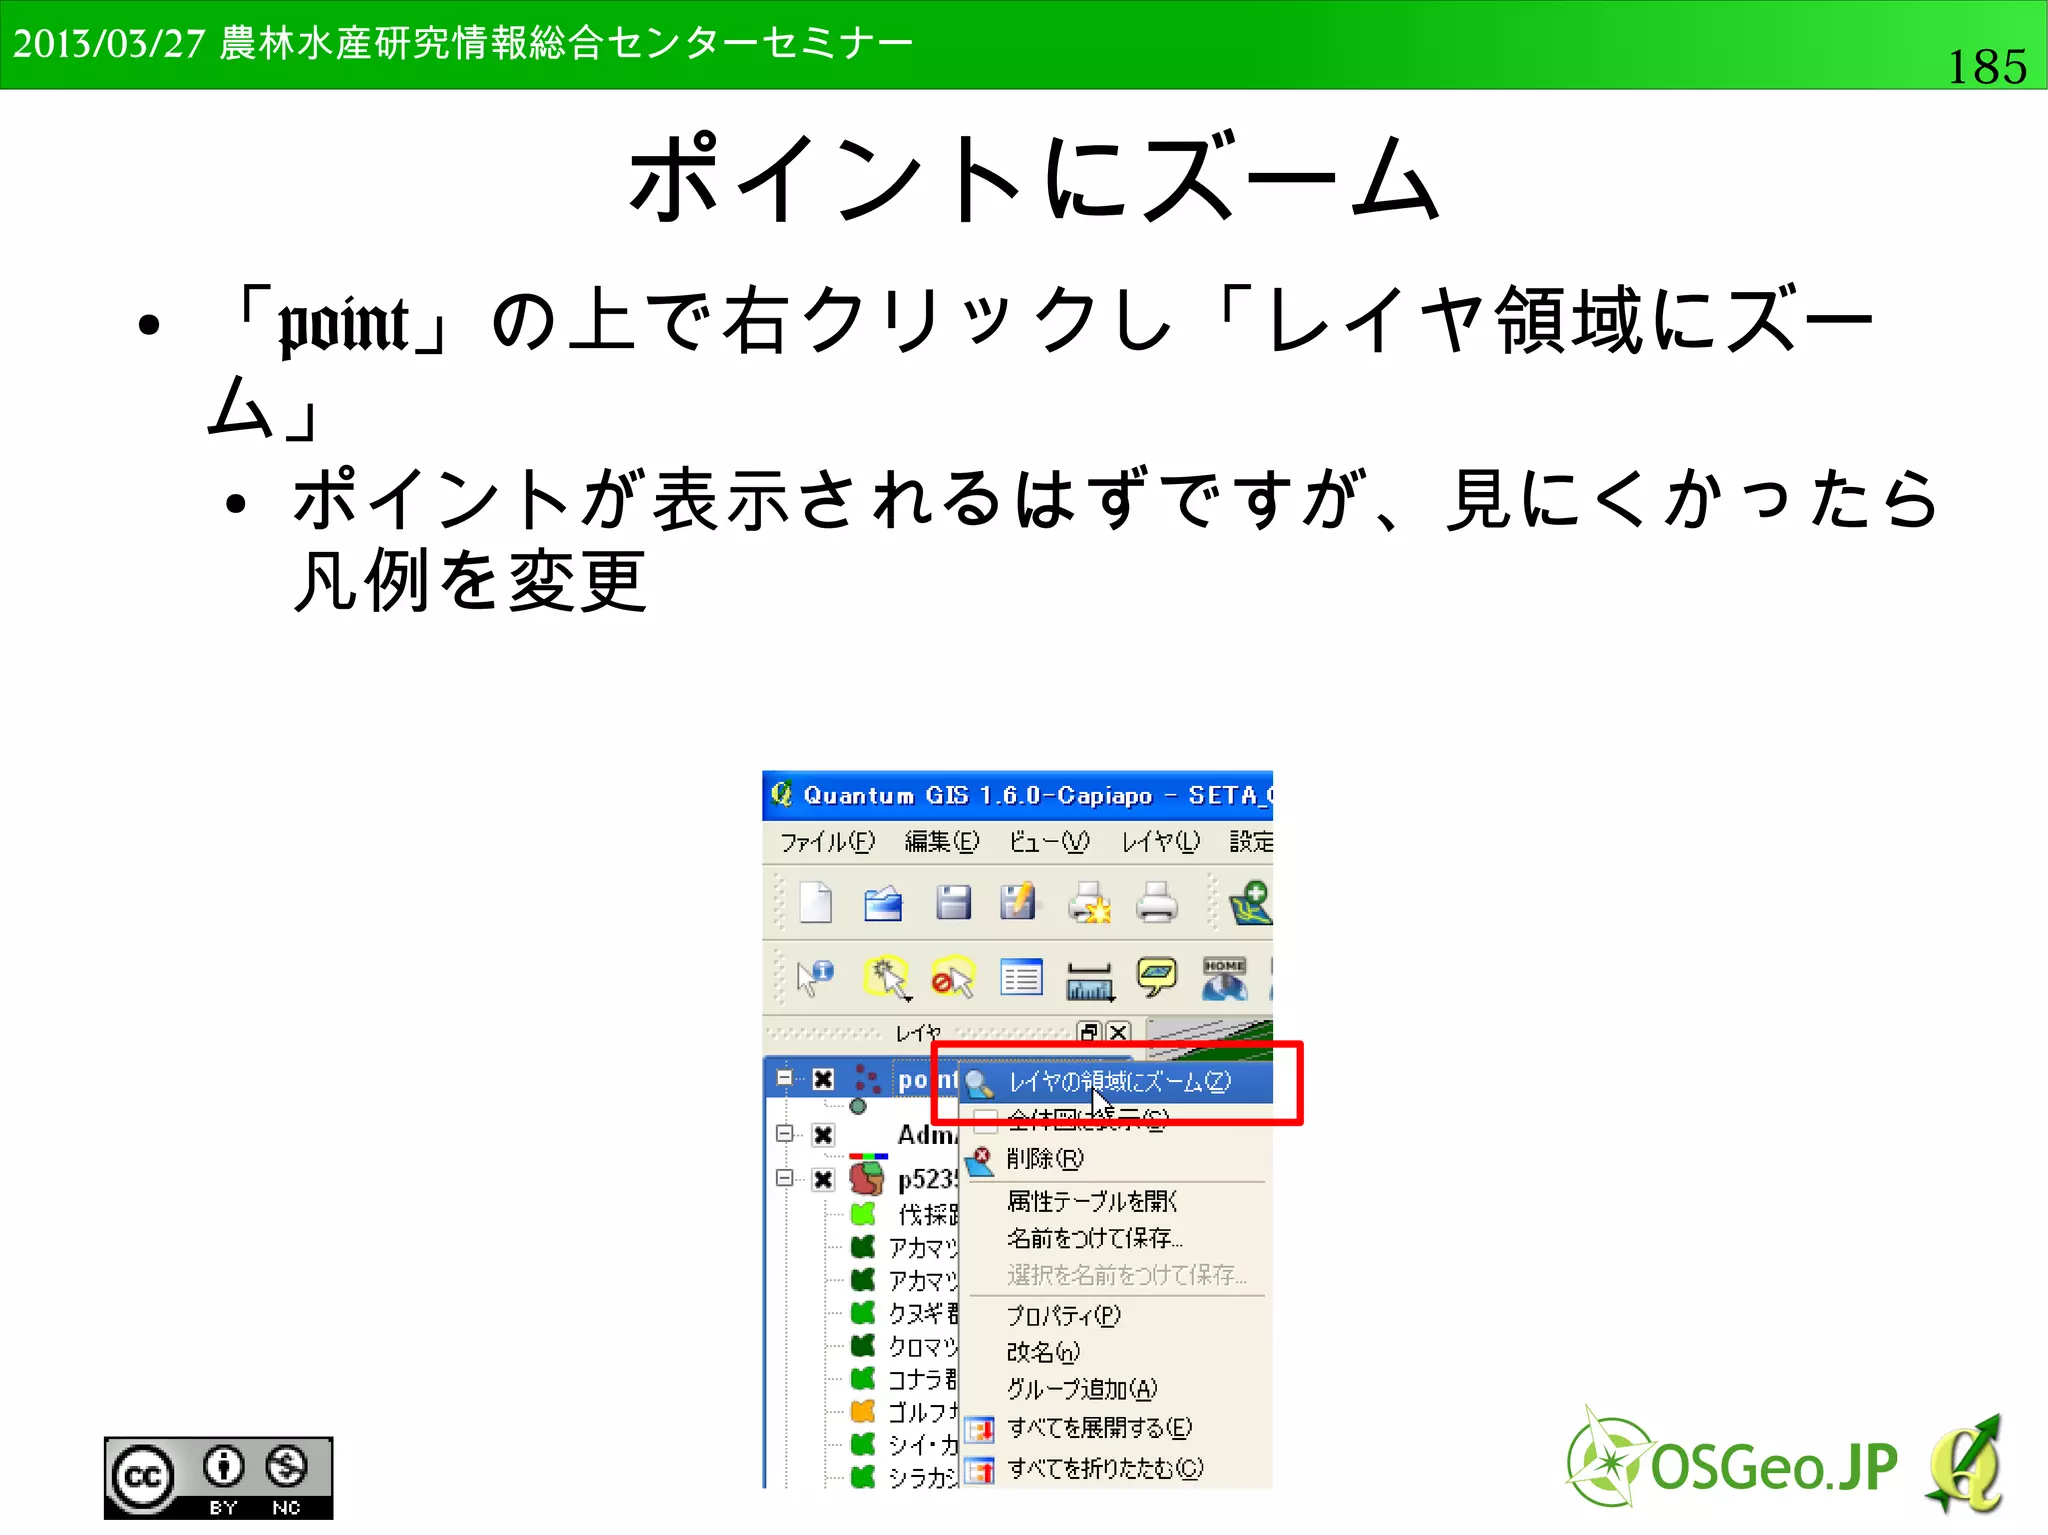The height and width of the screenshot is (1535, 2048).
Task: Choose すべてを展開する(E) in context menu
Action: (x=1116, y=1428)
